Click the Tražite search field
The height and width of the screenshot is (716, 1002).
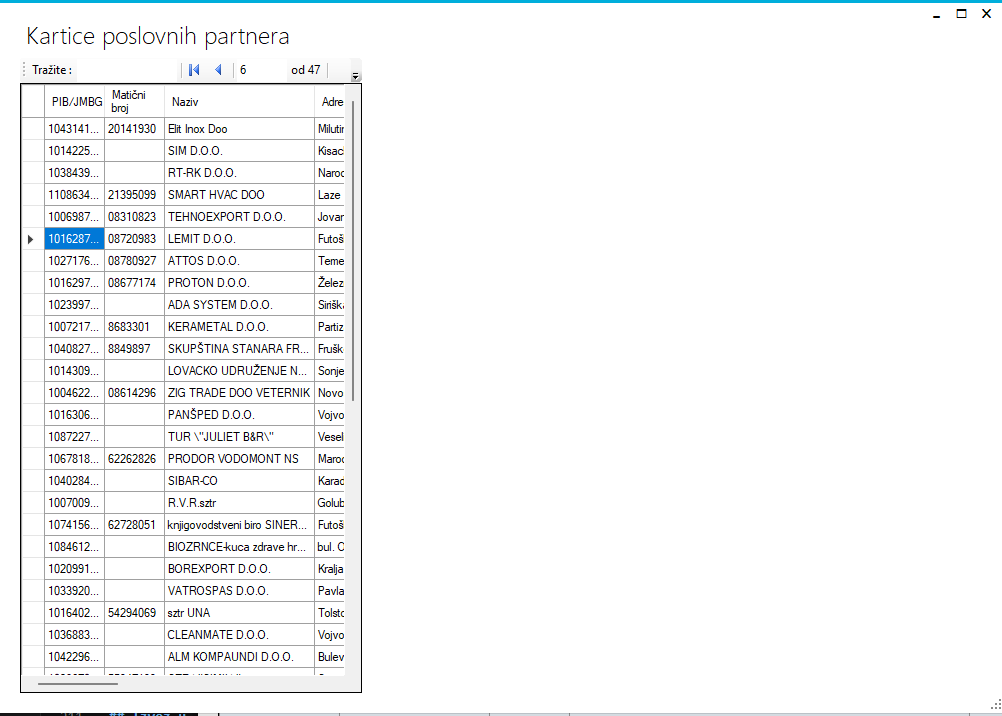pos(125,70)
